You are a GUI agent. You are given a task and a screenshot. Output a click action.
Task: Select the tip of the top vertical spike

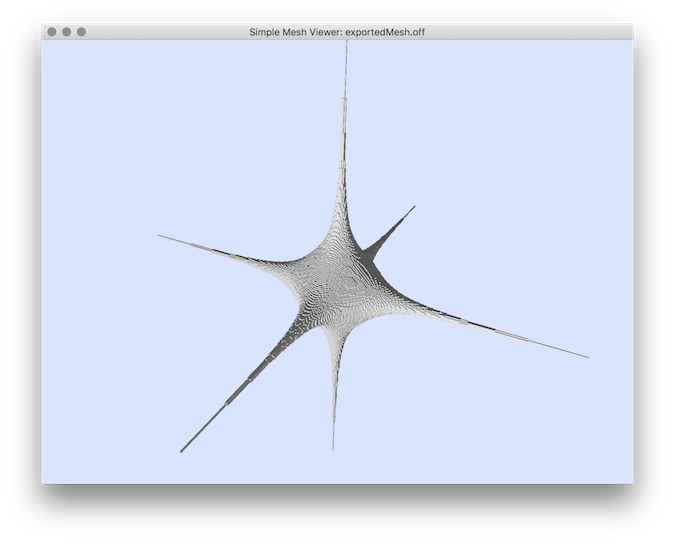click(x=347, y=47)
